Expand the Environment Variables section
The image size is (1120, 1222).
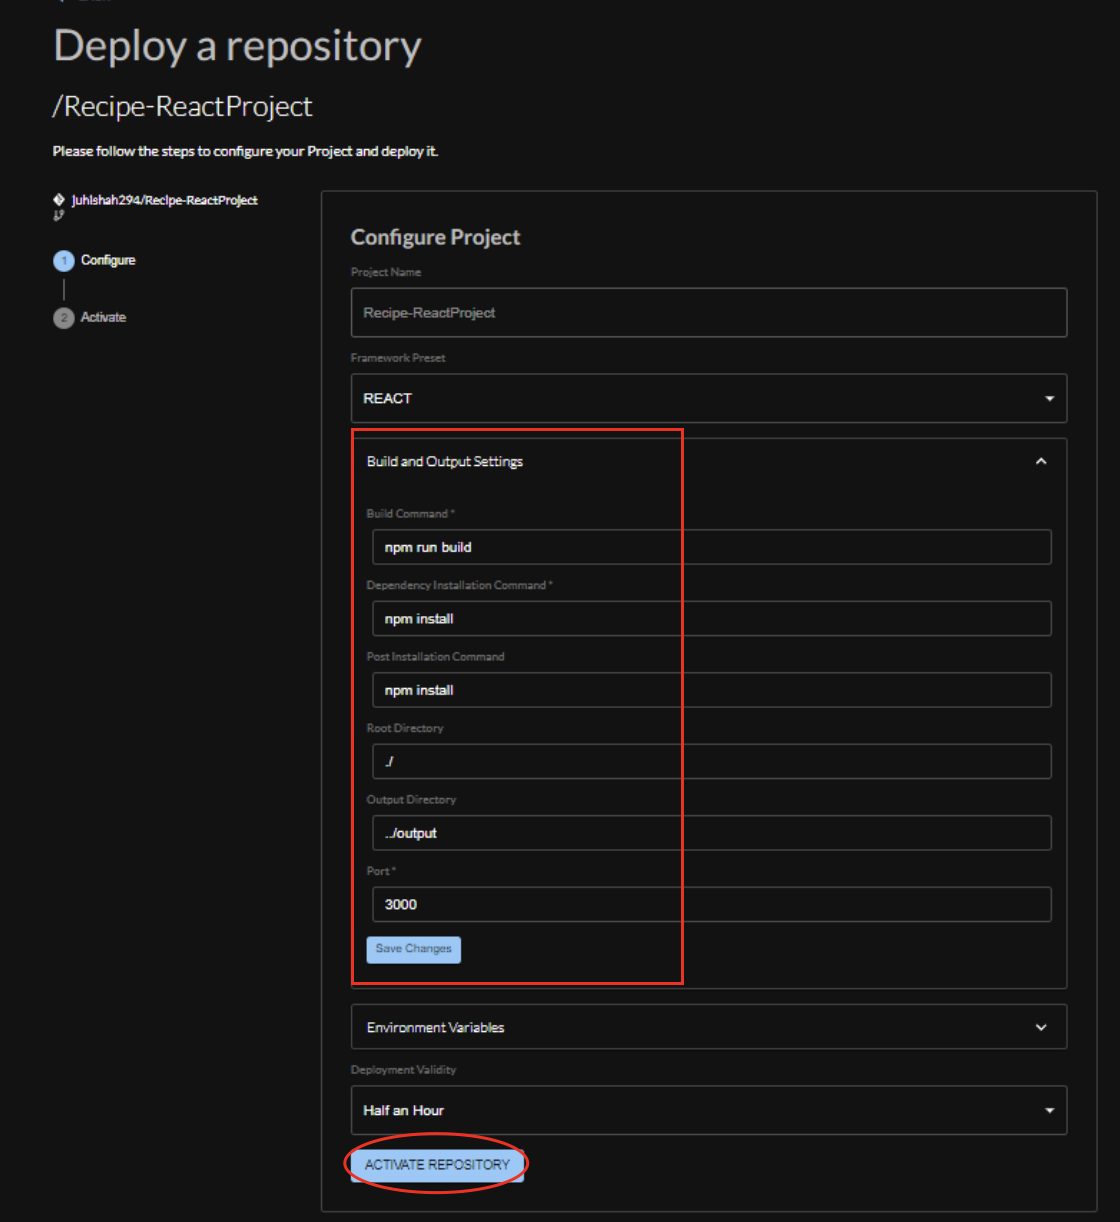tap(1041, 1027)
